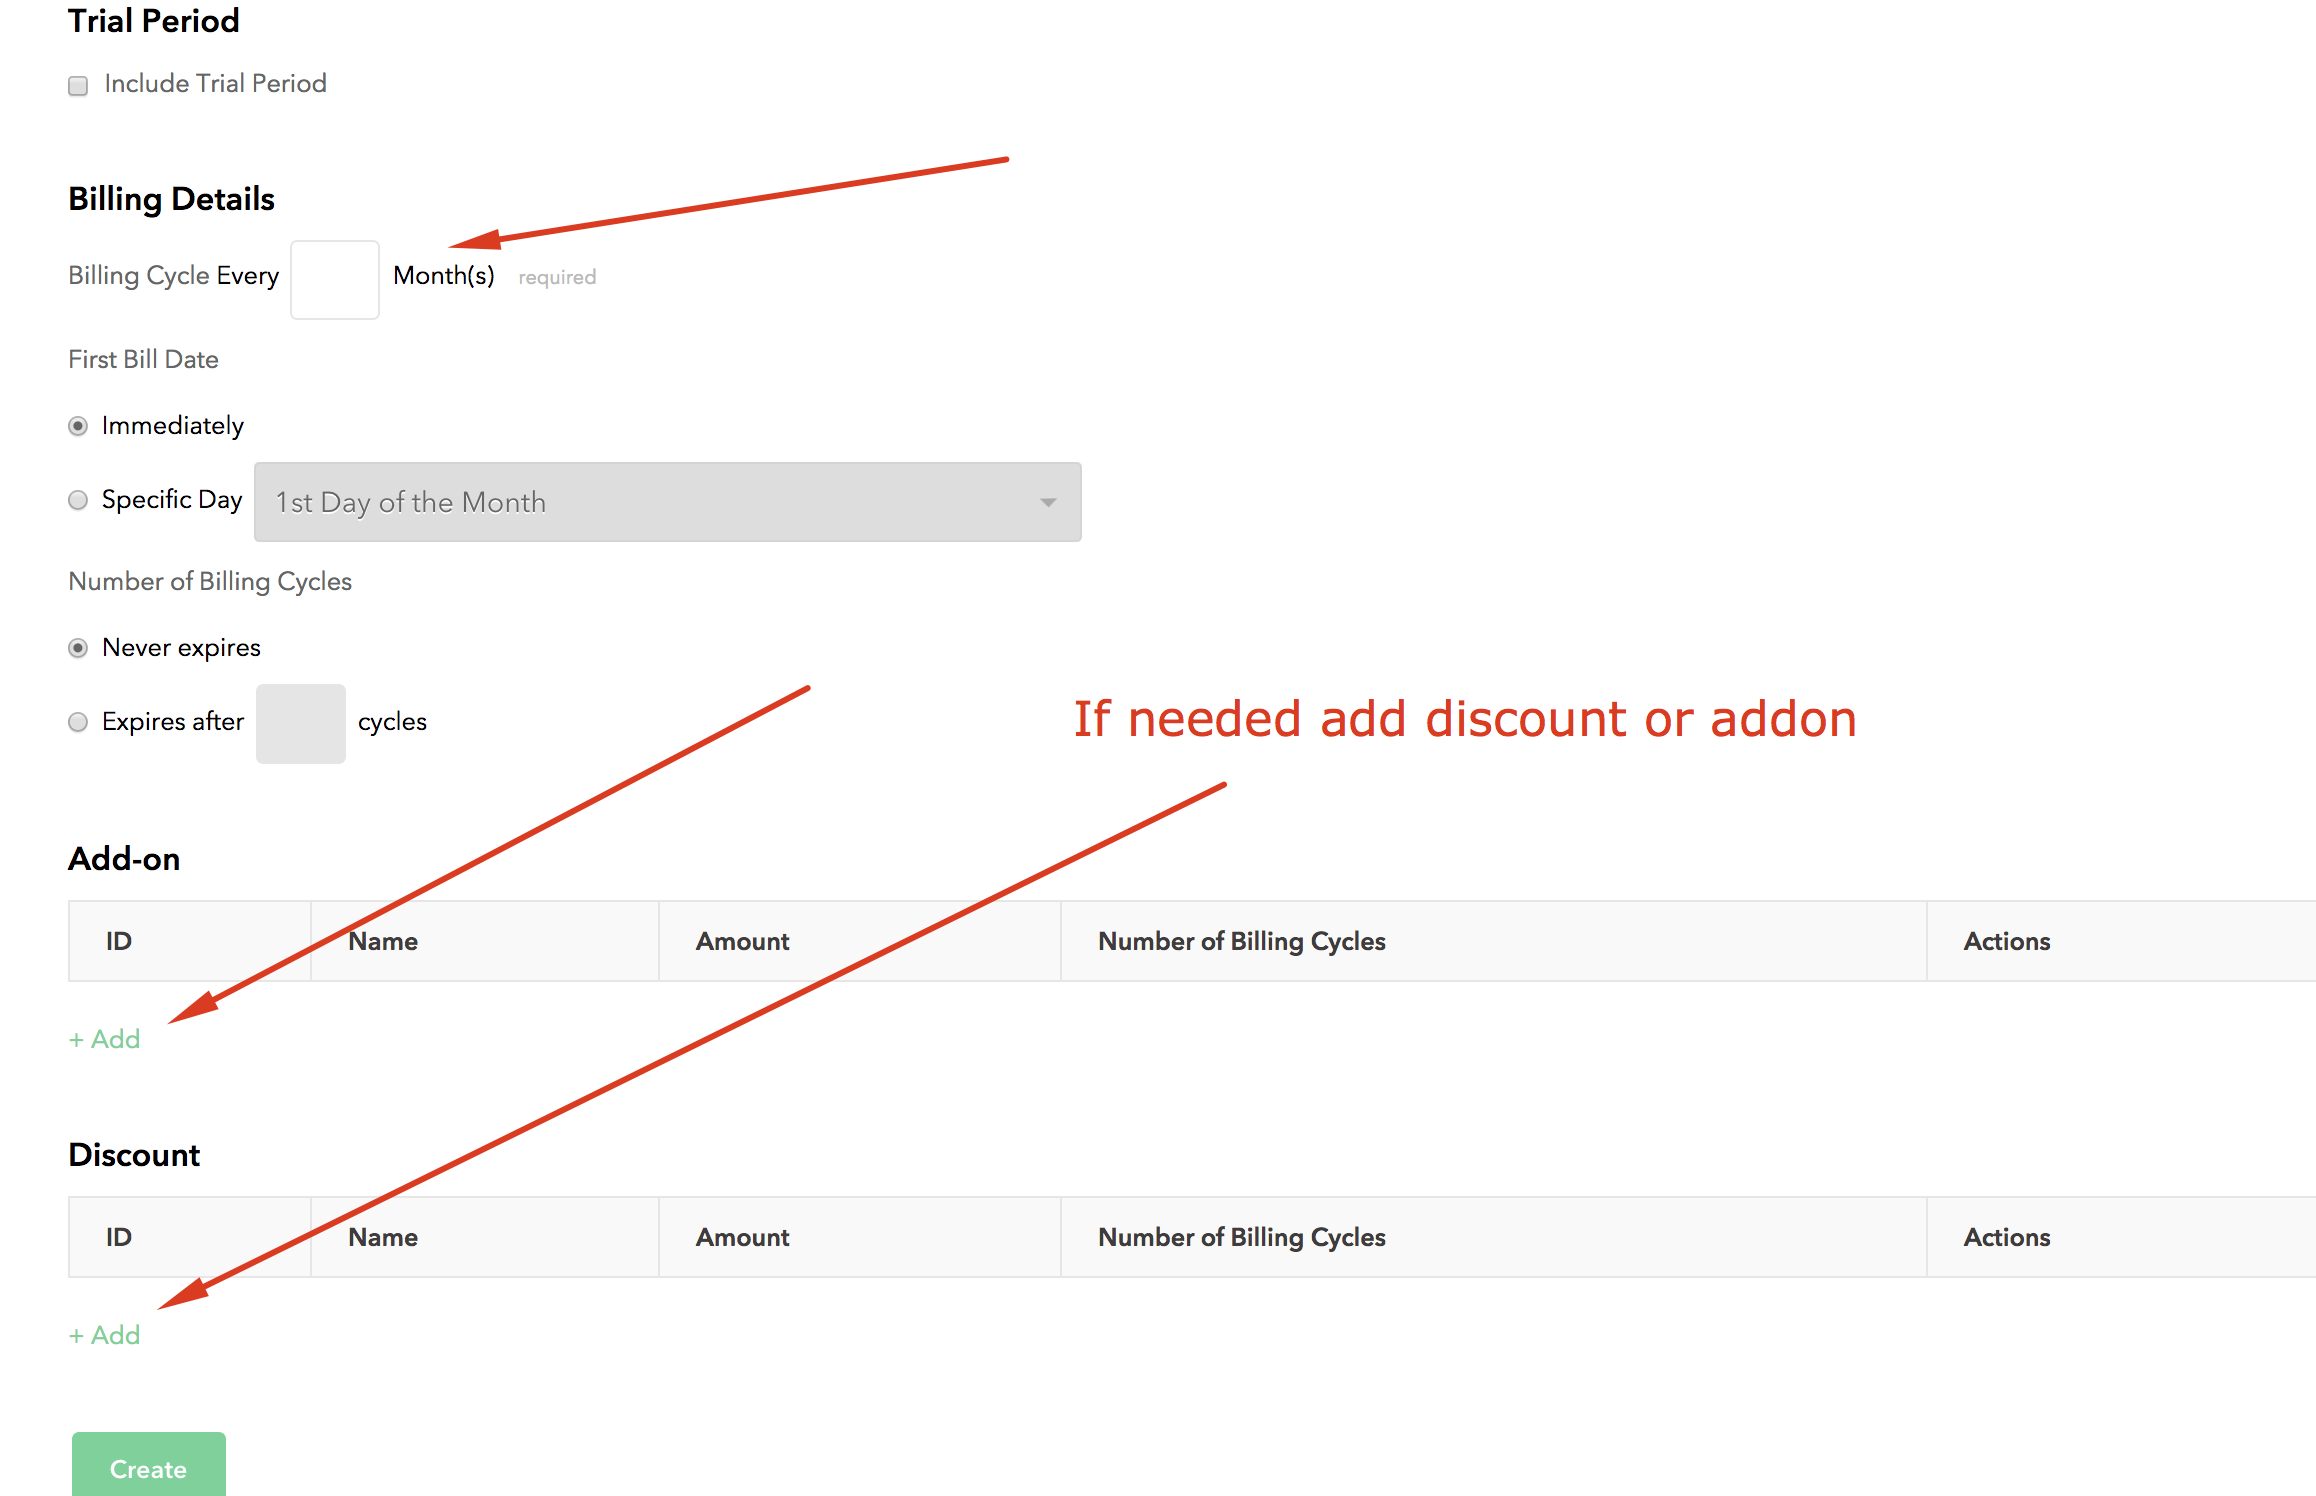Image resolution: width=2316 pixels, height=1496 pixels.
Task: Click + Add under Discount table
Action: pyautogui.click(x=105, y=1336)
